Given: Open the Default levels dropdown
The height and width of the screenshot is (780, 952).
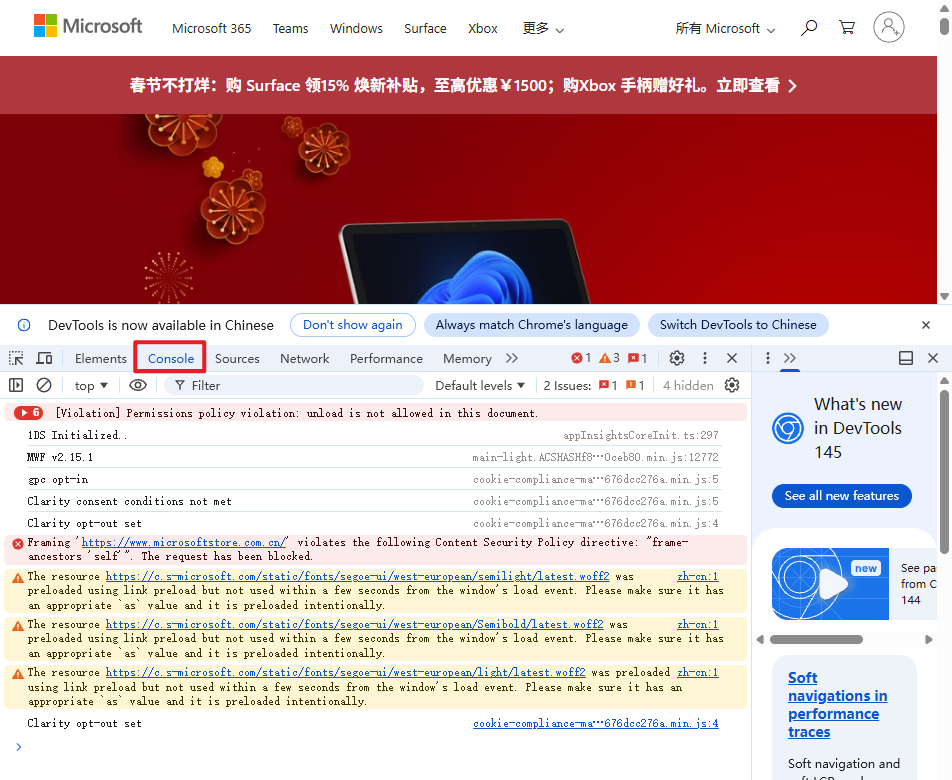Looking at the screenshot, I should [480, 385].
